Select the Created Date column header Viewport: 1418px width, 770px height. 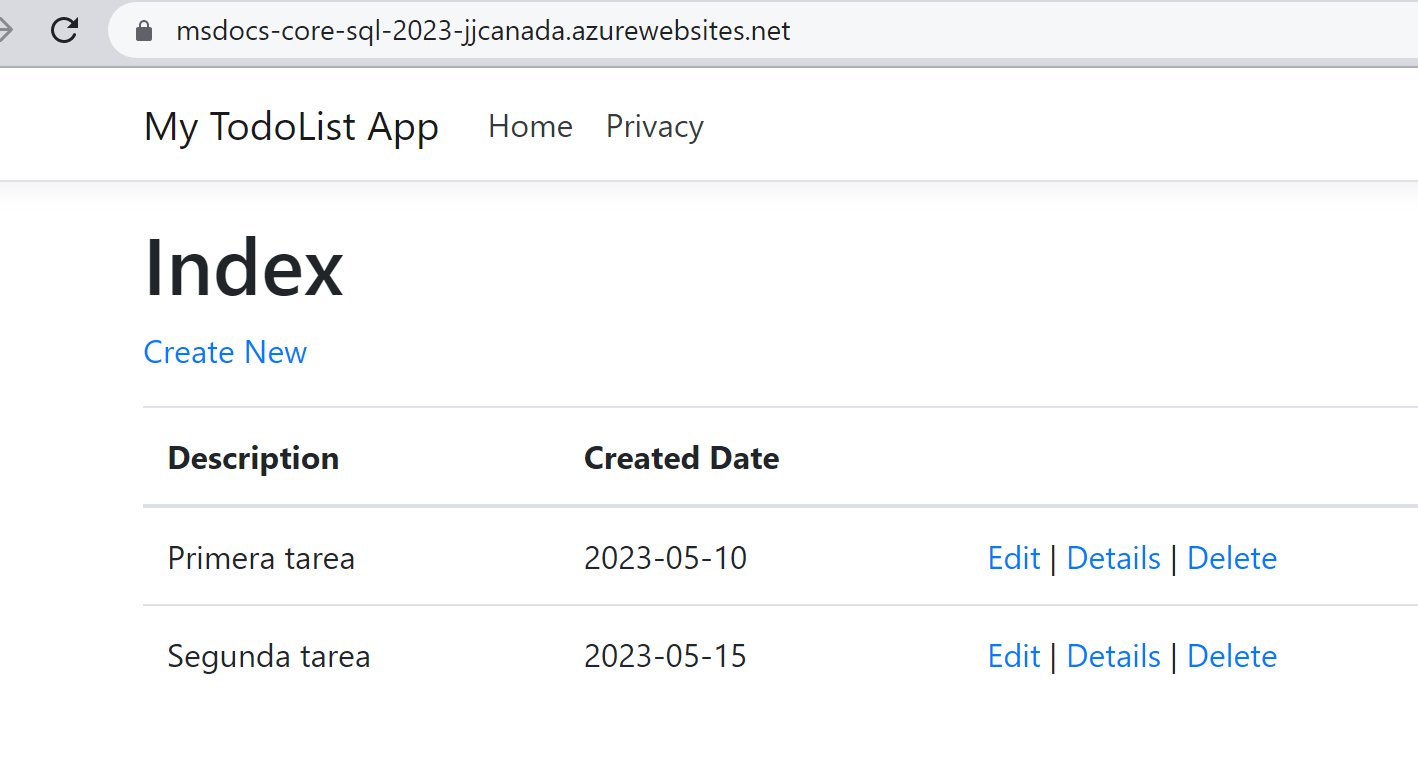(681, 458)
